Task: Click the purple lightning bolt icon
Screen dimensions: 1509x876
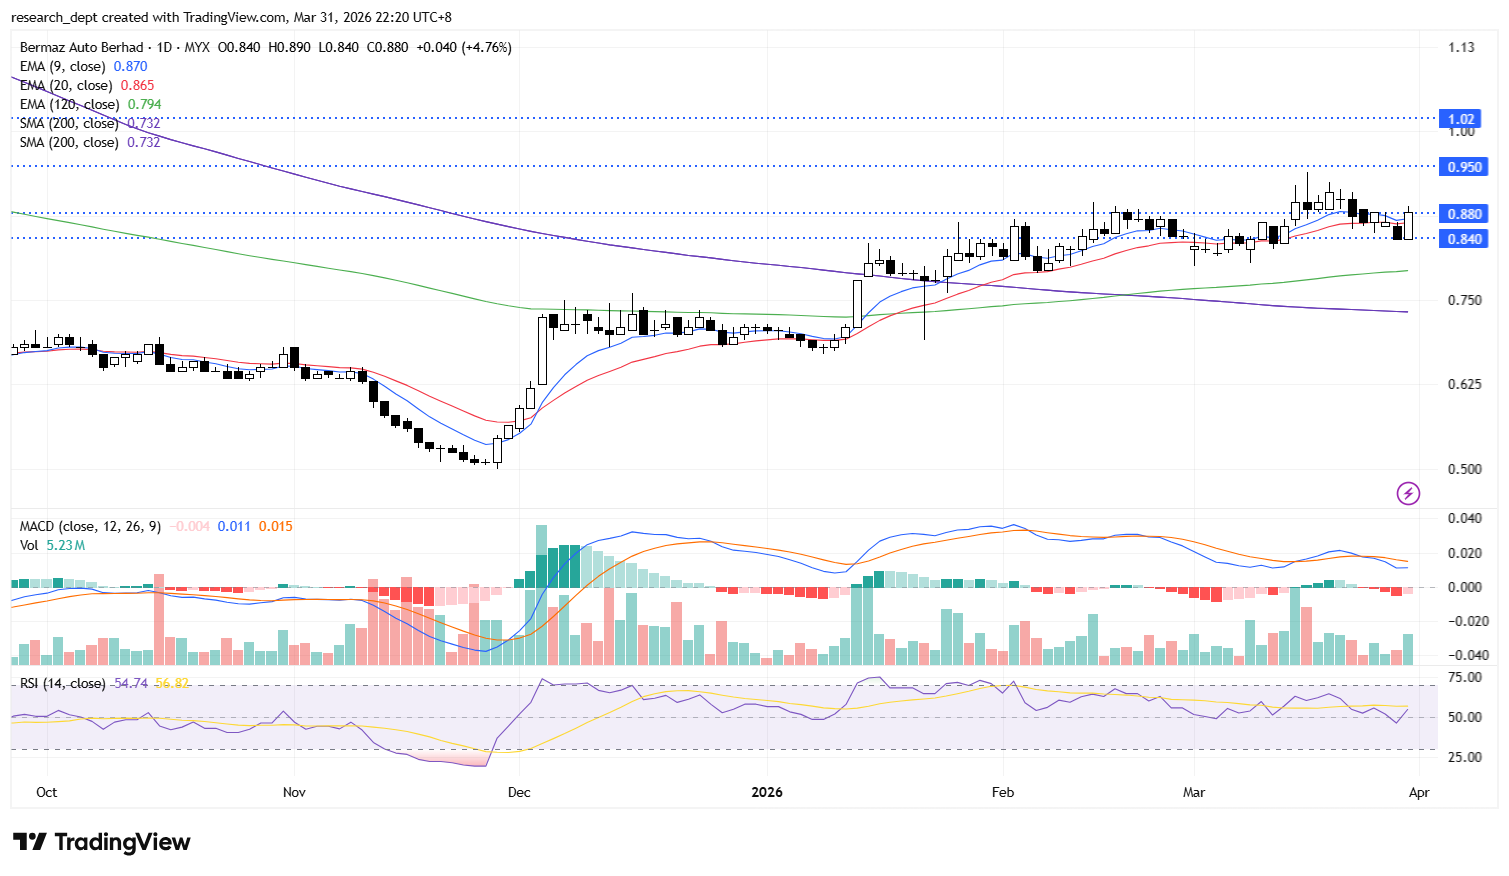Action: tap(1408, 493)
